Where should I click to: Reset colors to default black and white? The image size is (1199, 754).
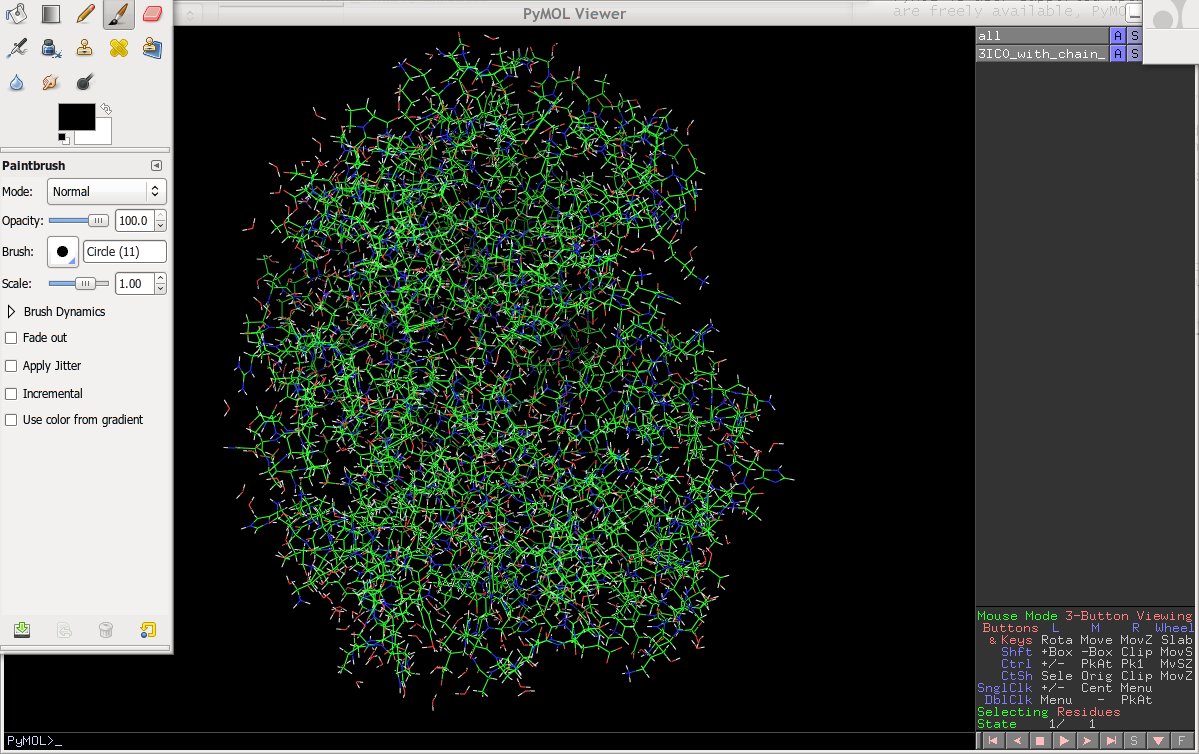coord(64,138)
